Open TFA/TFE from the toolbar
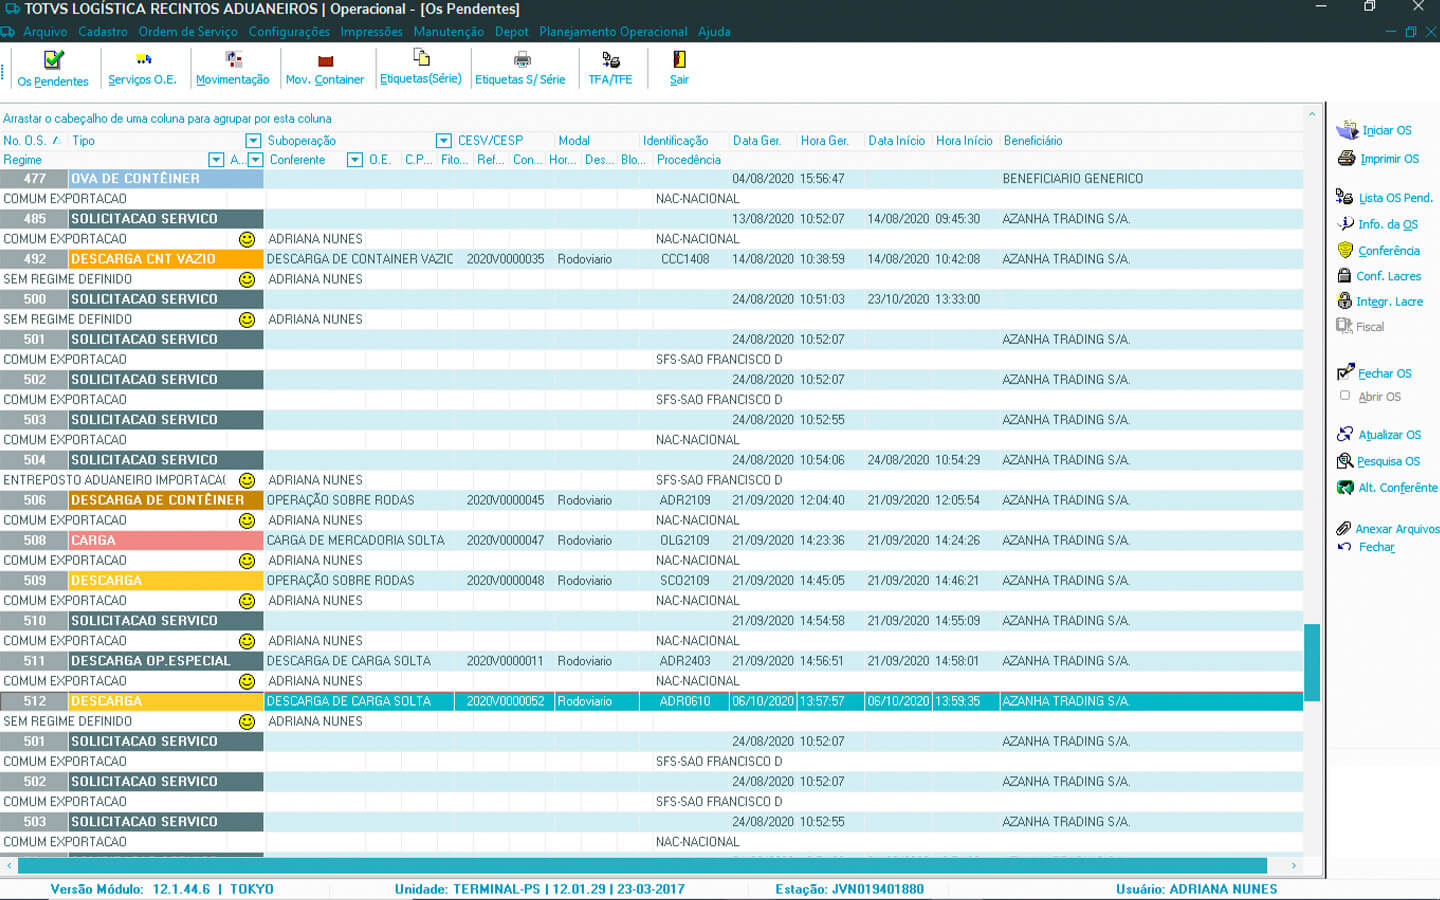The image size is (1440, 900). [610, 61]
